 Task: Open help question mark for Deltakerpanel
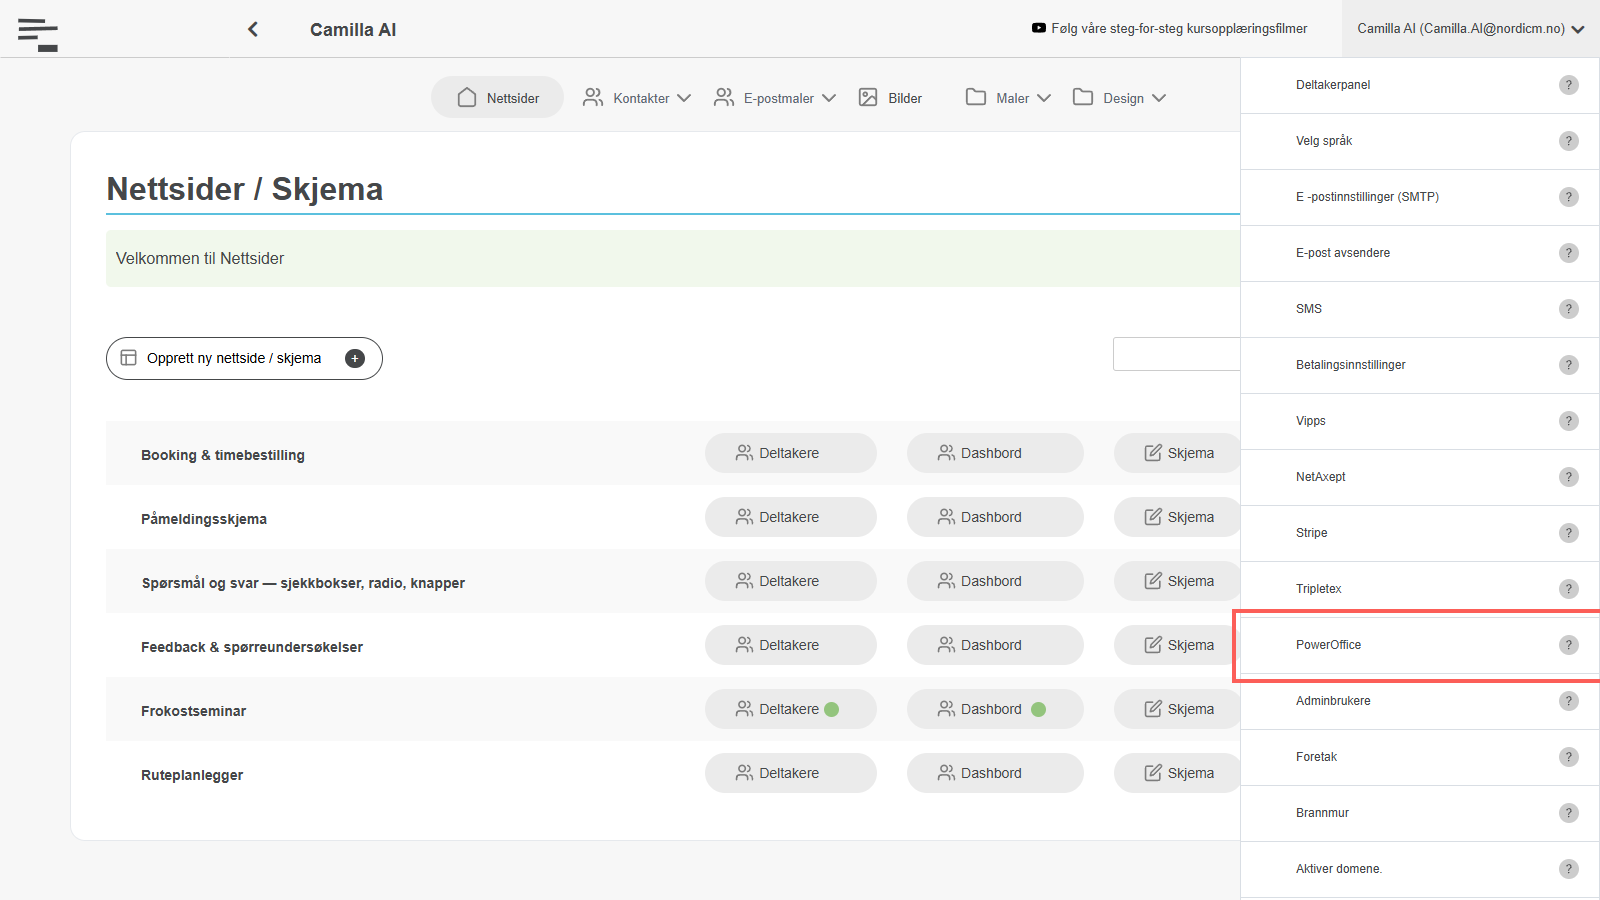1569,85
